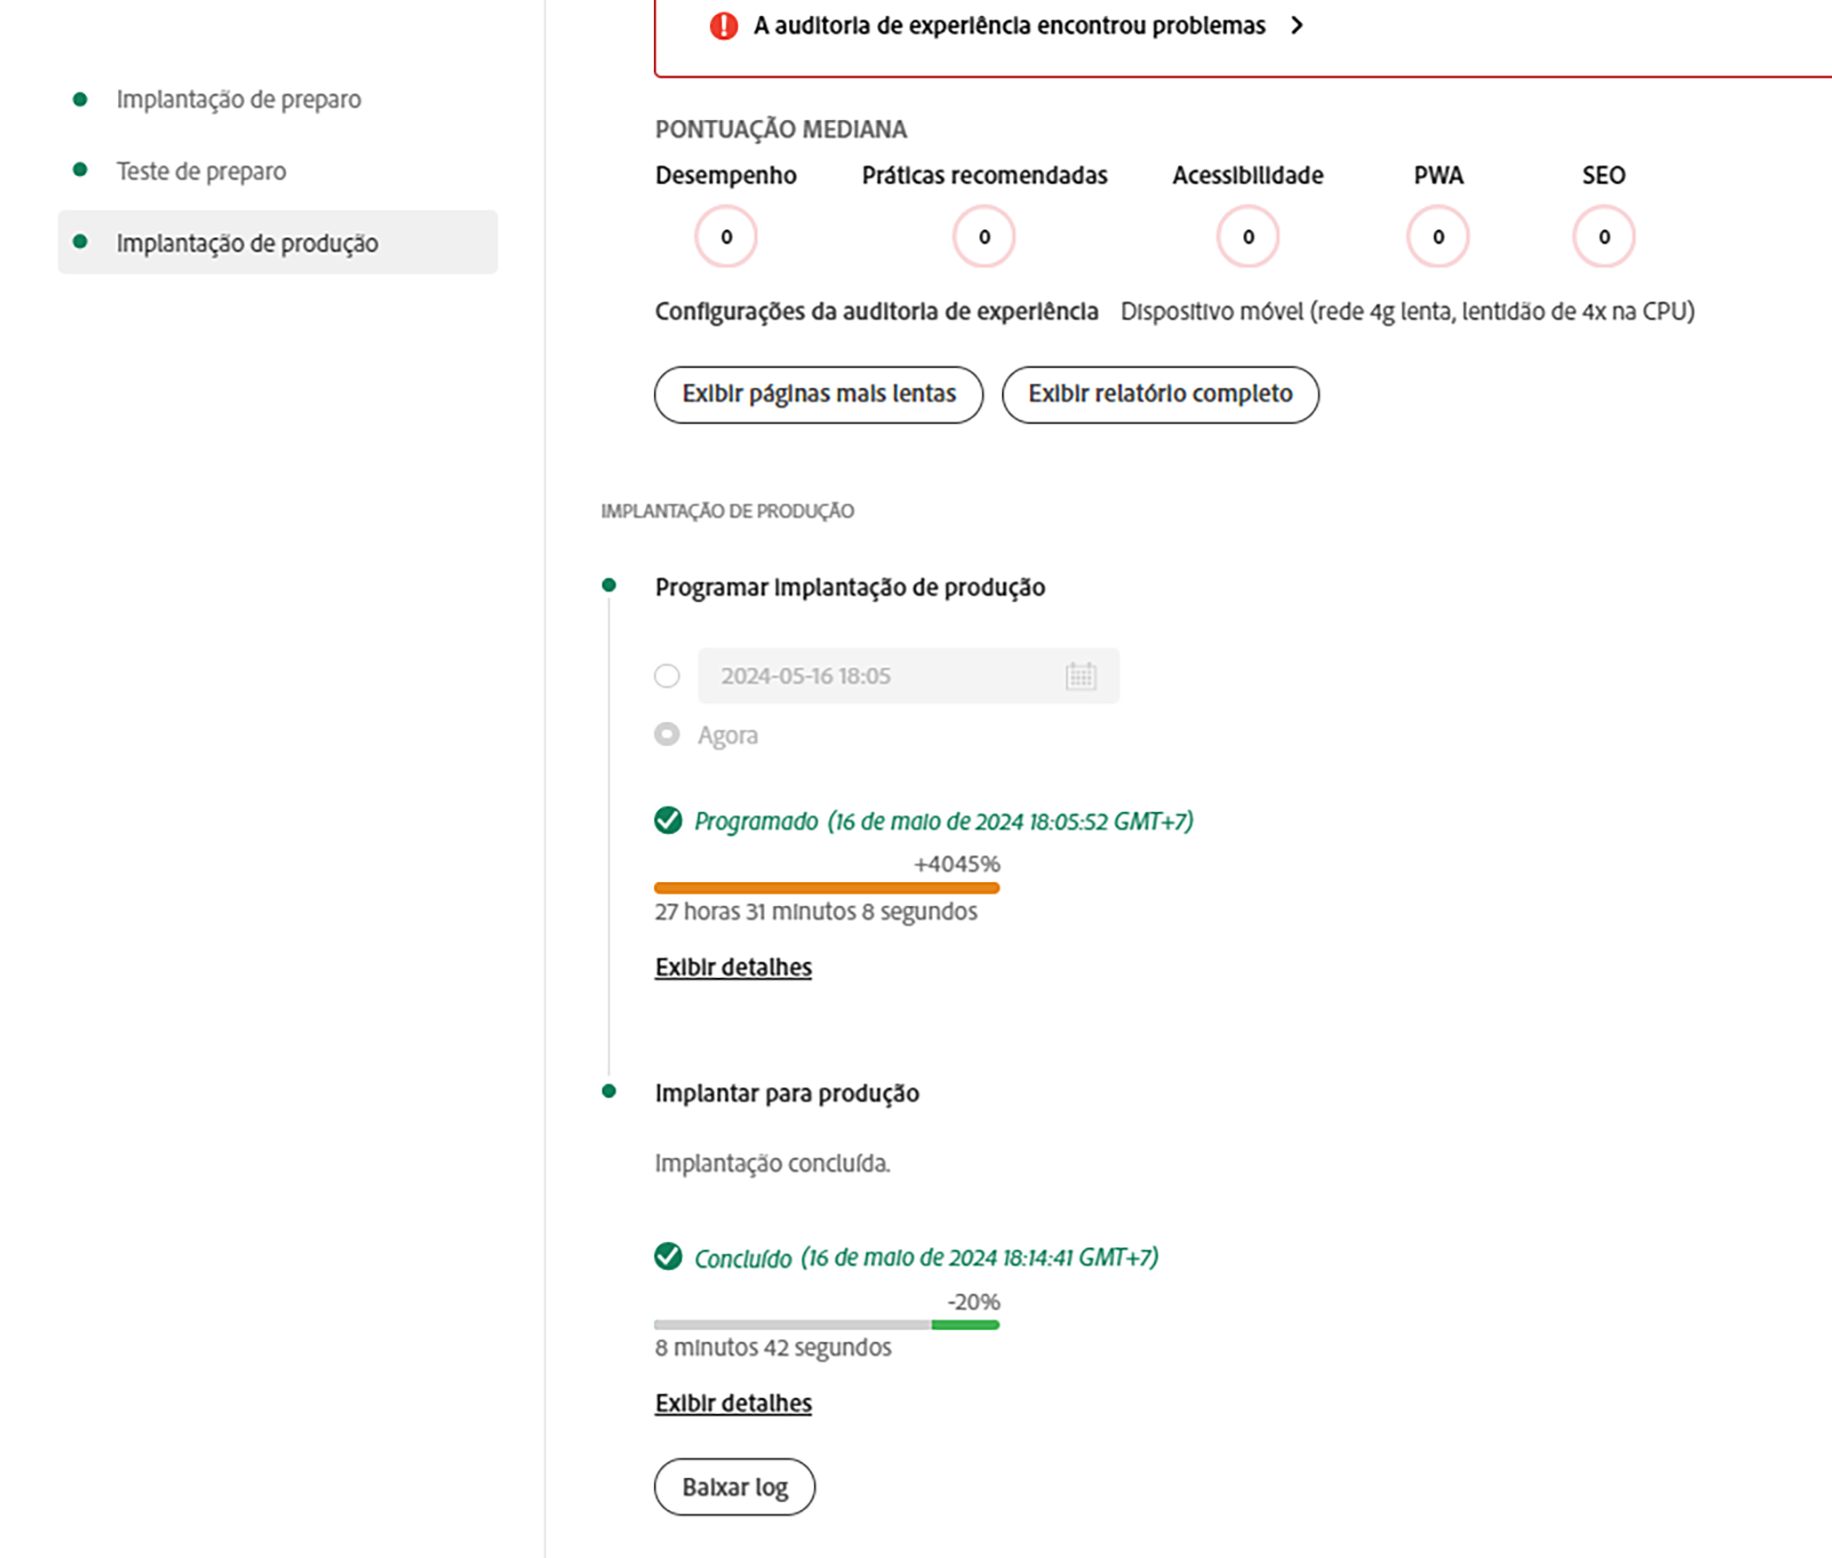The width and height of the screenshot is (1832, 1558).
Task: Open the calendar picker icon
Action: [1081, 676]
